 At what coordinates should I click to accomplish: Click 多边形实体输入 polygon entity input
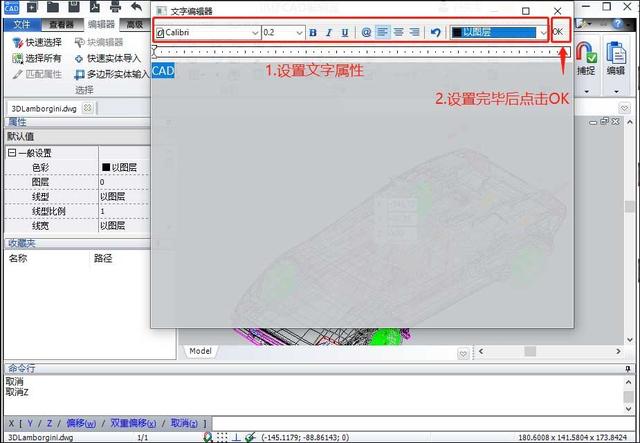[112, 74]
